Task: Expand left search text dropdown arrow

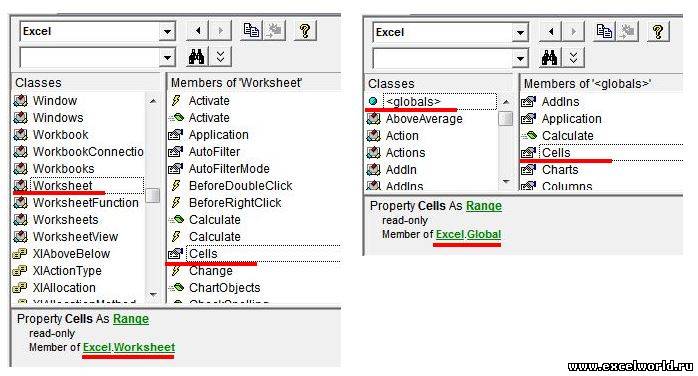Action: pyautogui.click(x=167, y=57)
